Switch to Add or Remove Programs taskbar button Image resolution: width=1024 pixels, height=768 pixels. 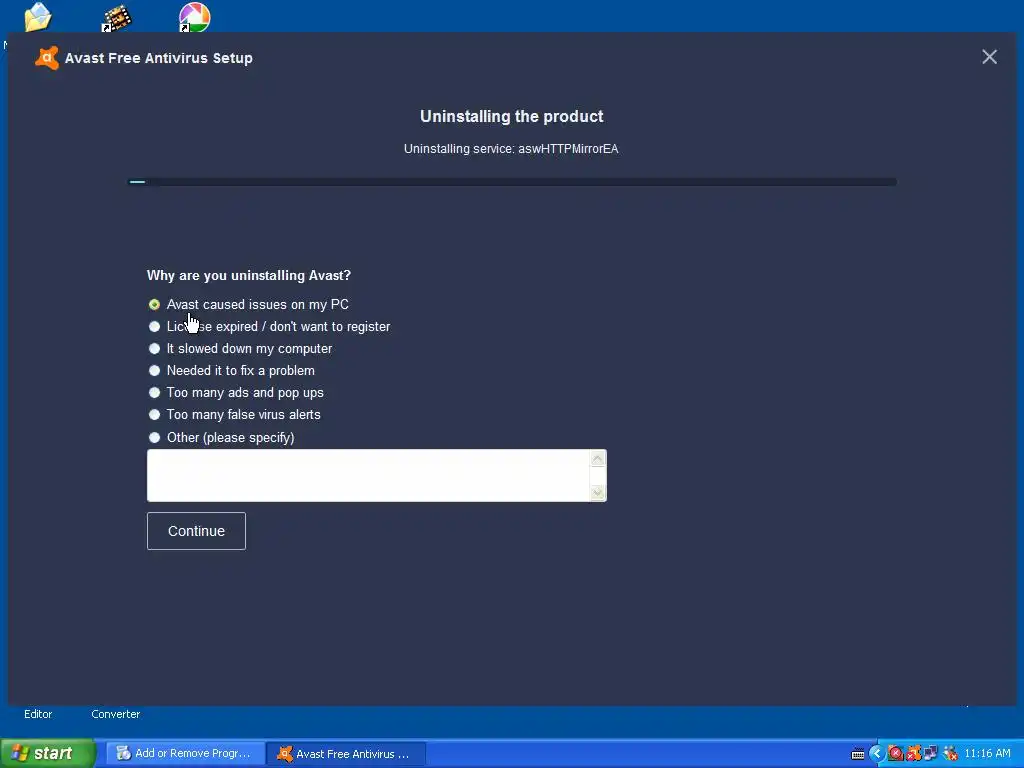click(185, 753)
